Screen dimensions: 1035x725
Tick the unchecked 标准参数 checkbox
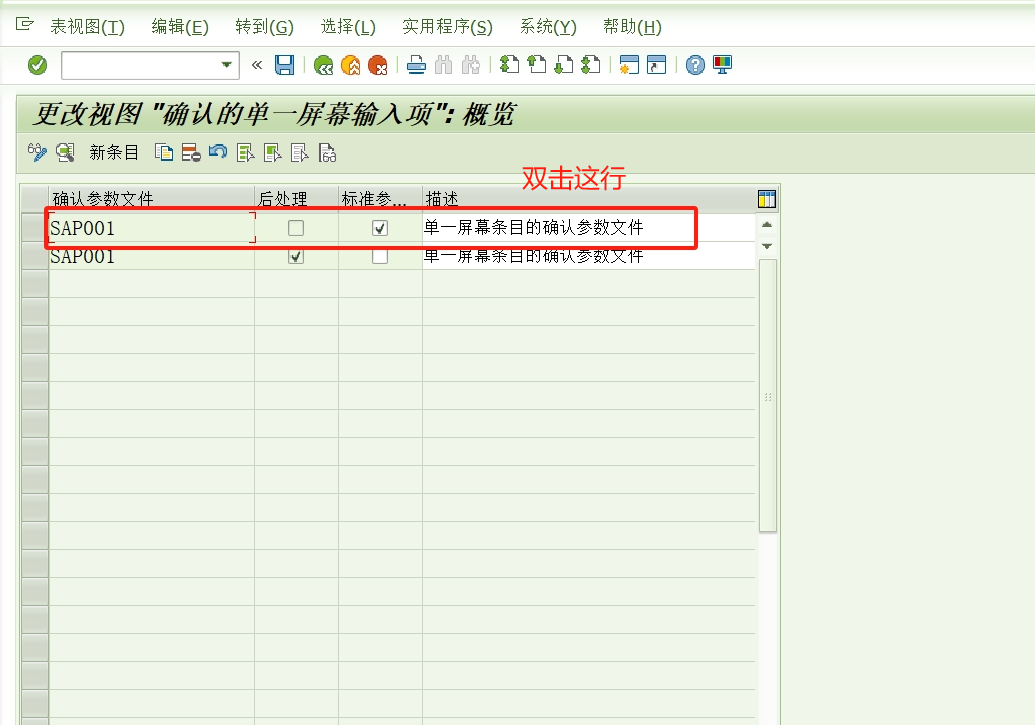point(380,256)
